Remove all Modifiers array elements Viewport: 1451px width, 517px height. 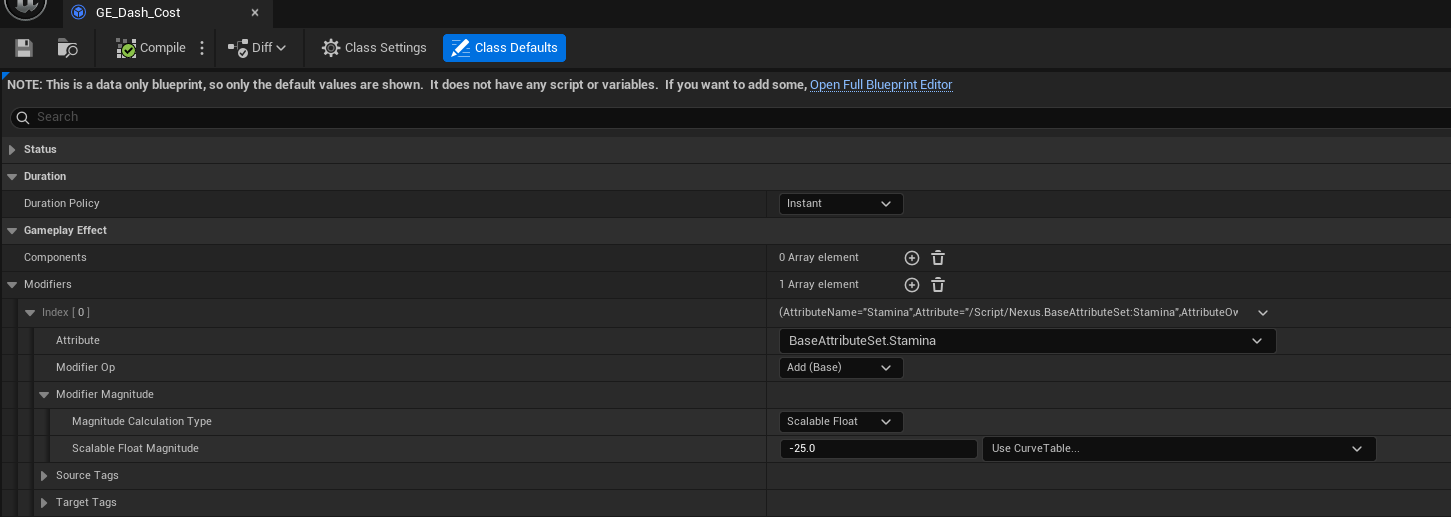(938, 285)
